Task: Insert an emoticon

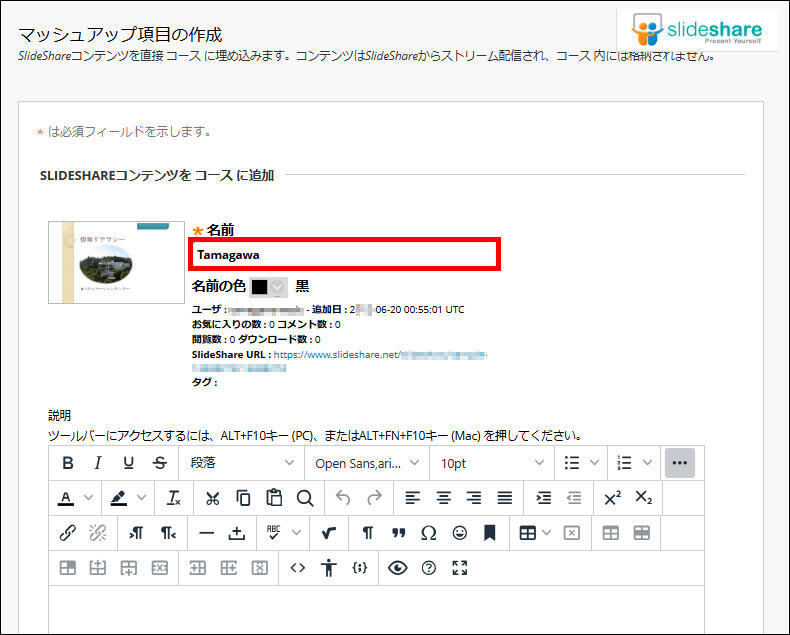Action: click(x=459, y=533)
